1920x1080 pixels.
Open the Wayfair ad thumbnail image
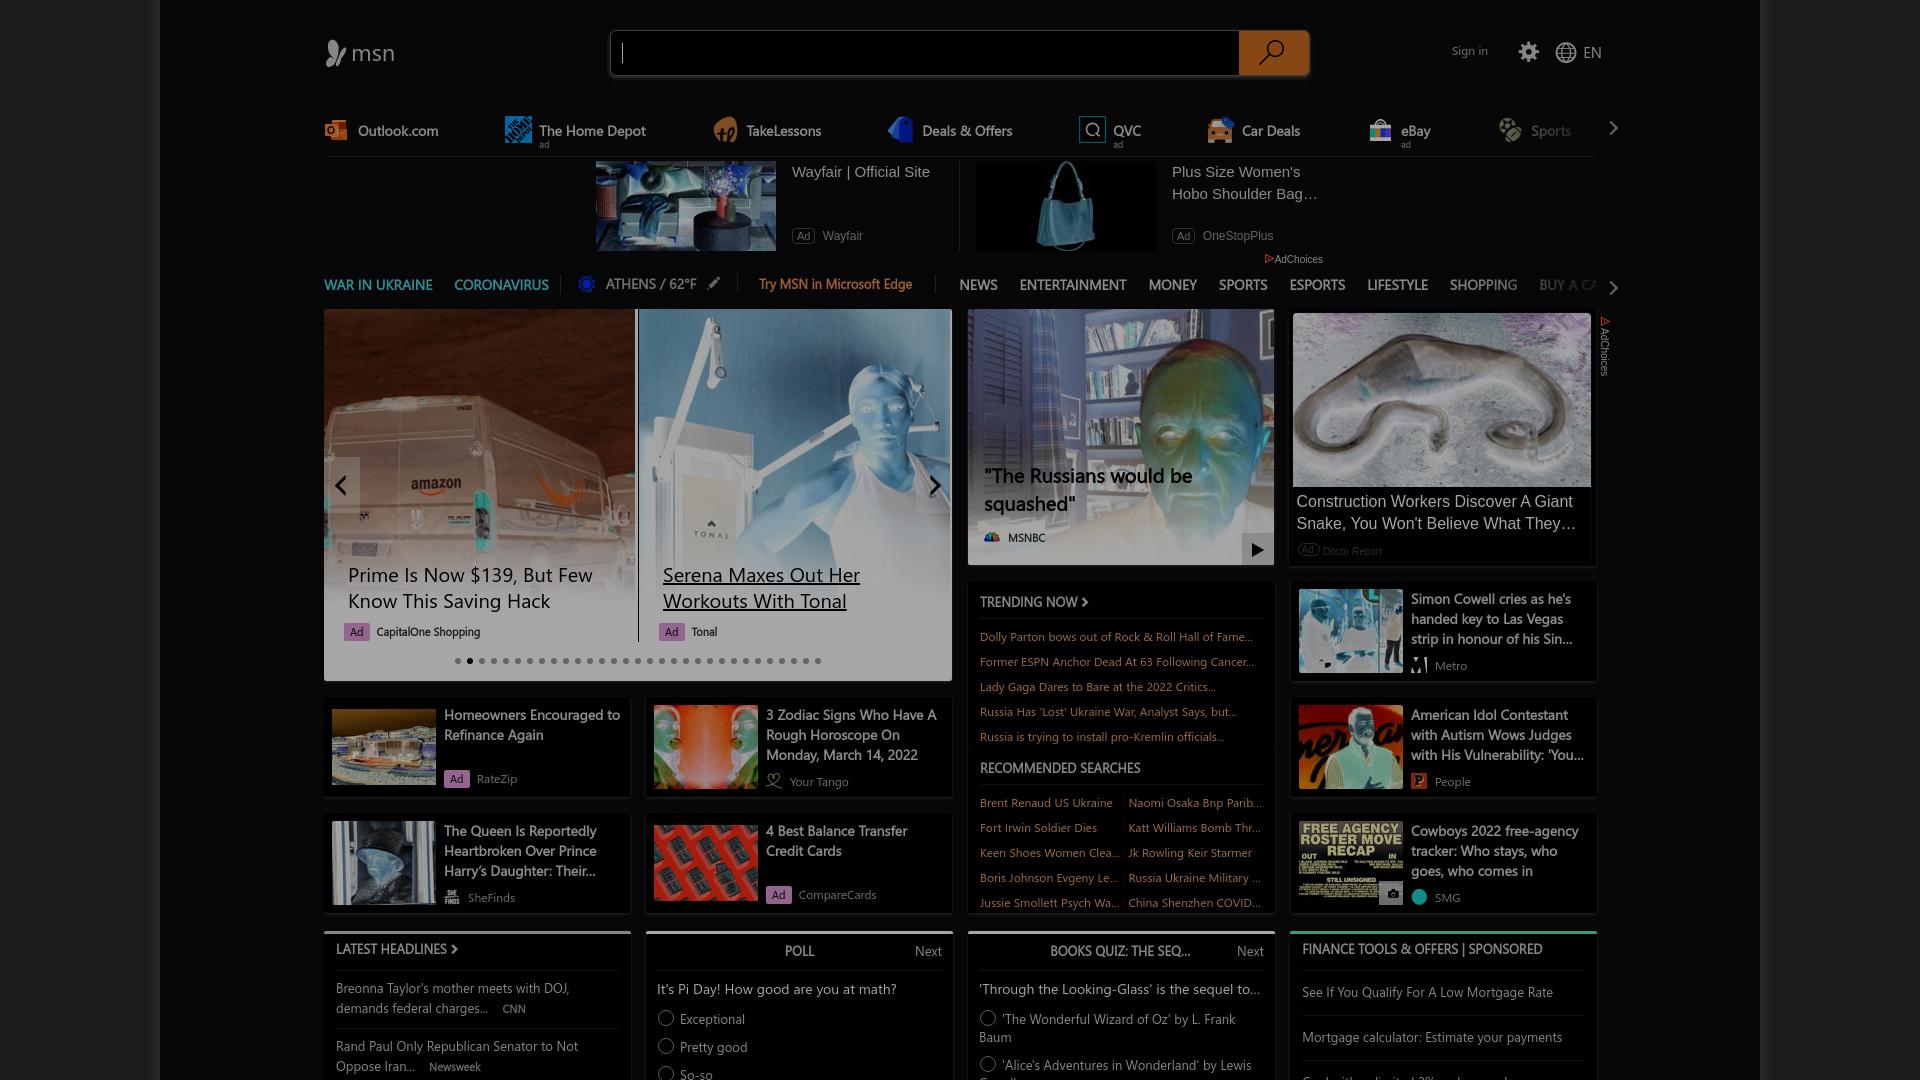point(686,206)
